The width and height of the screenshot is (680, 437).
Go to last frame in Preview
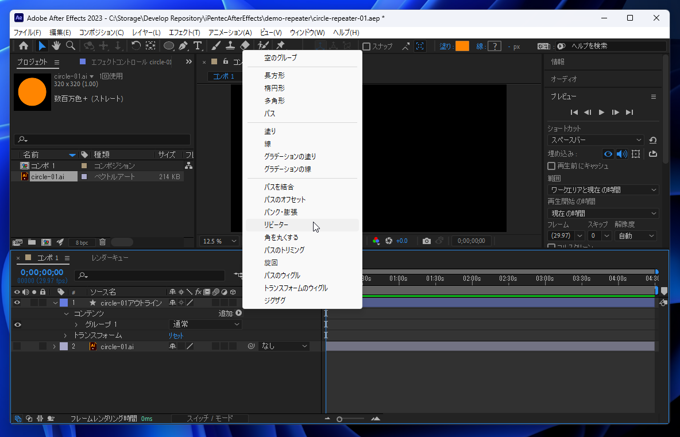click(629, 112)
